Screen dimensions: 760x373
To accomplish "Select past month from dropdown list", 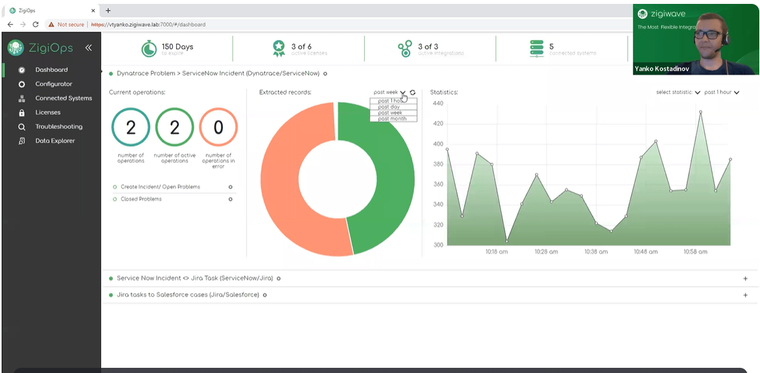I will pyautogui.click(x=393, y=118).
